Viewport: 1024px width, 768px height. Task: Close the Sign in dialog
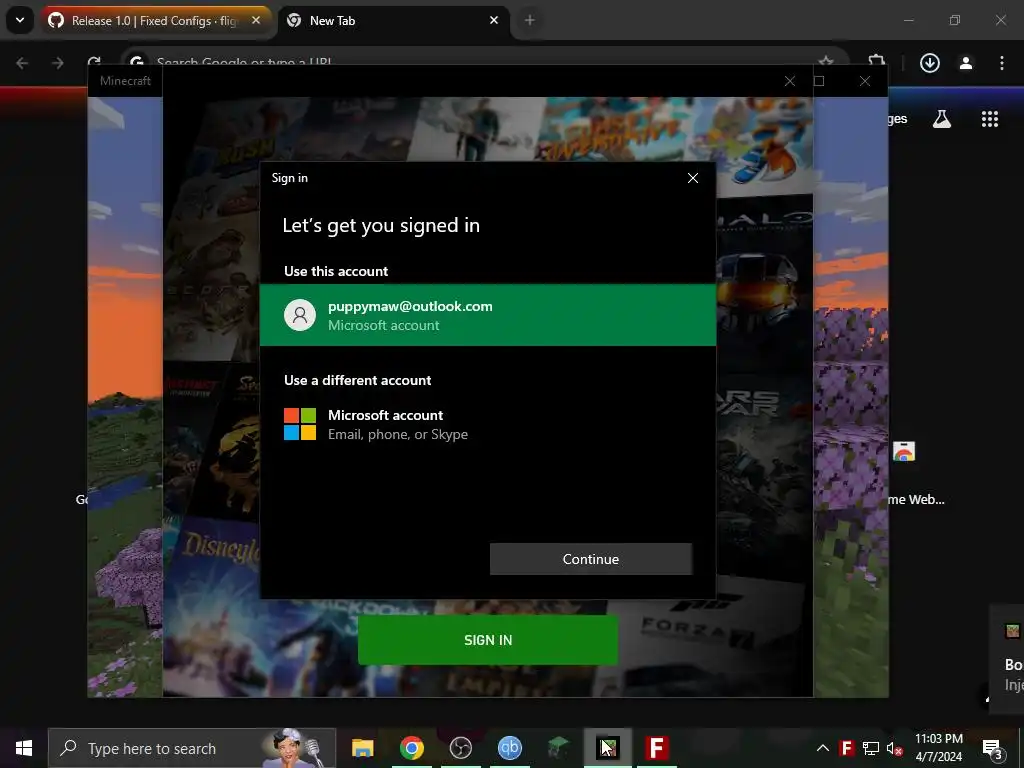pyautogui.click(x=693, y=178)
